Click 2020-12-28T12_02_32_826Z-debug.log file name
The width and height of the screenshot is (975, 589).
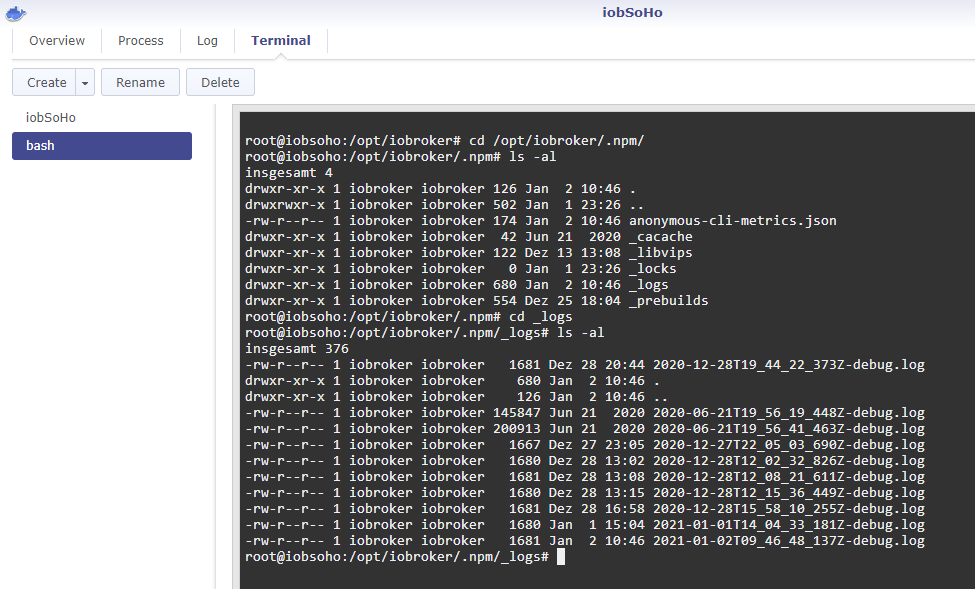(x=788, y=461)
